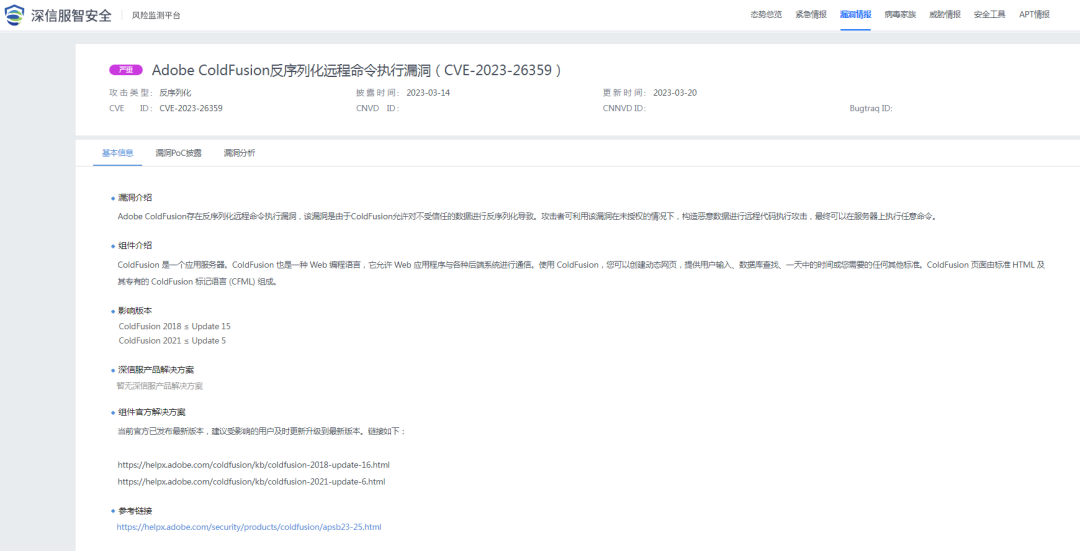The height and width of the screenshot is (551, 1080).
Task: Click the 组件官方解决方案 heading
Action: pyautogui.click(x=152, y=413)
